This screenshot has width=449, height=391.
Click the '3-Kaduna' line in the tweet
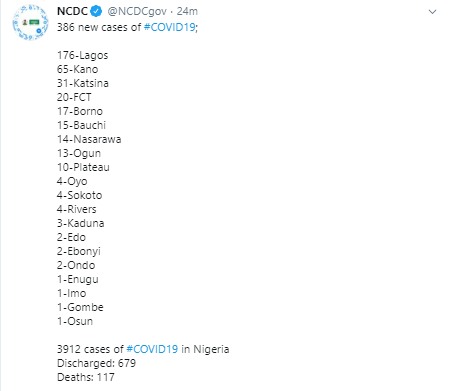tap(80, 223)
